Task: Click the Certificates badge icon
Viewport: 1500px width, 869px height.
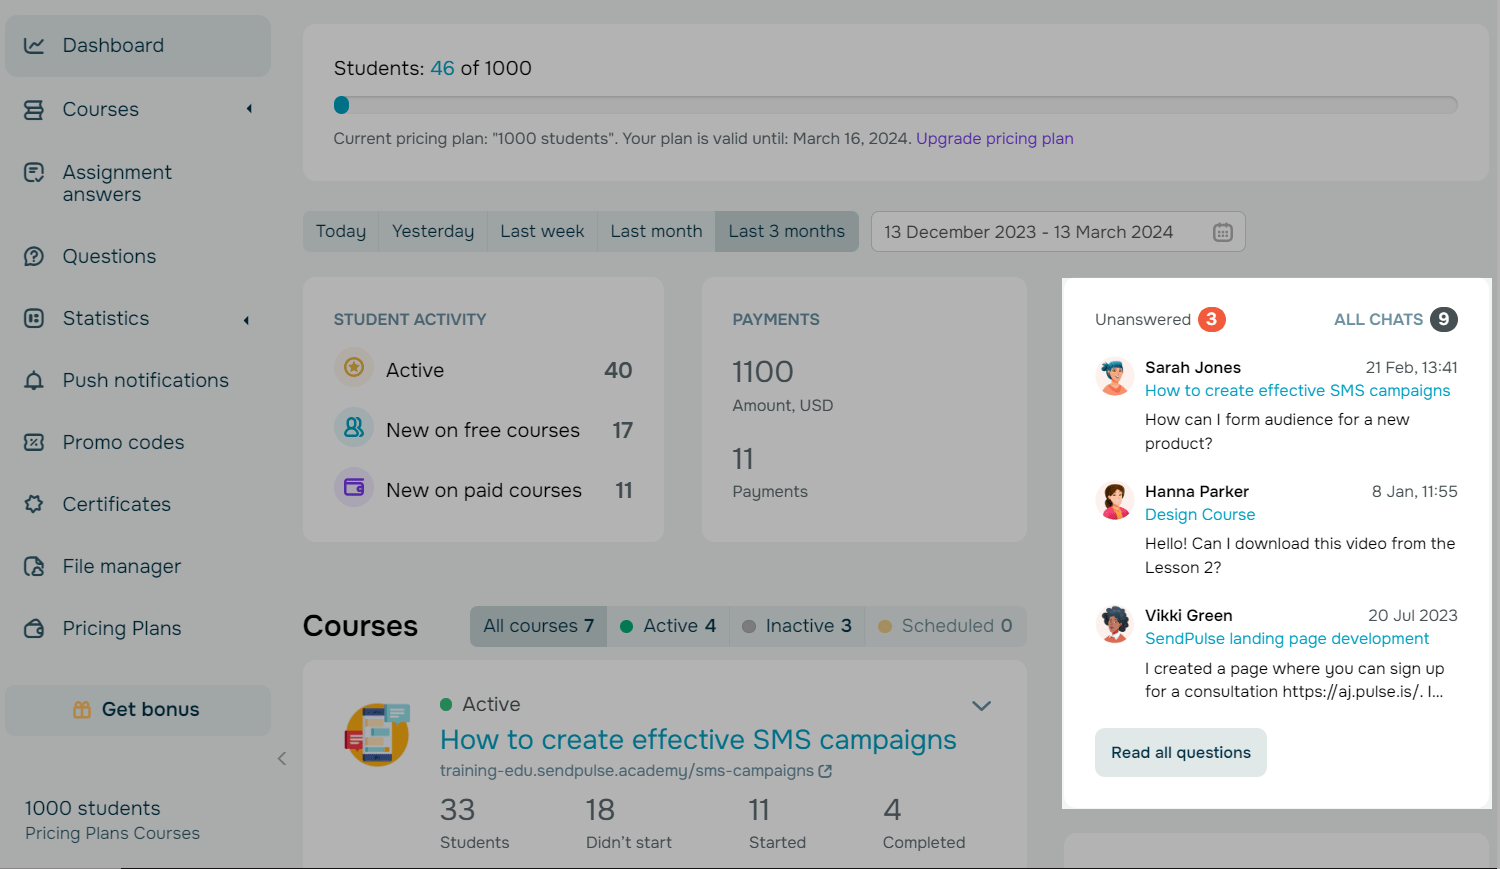Action: [34, 505]
